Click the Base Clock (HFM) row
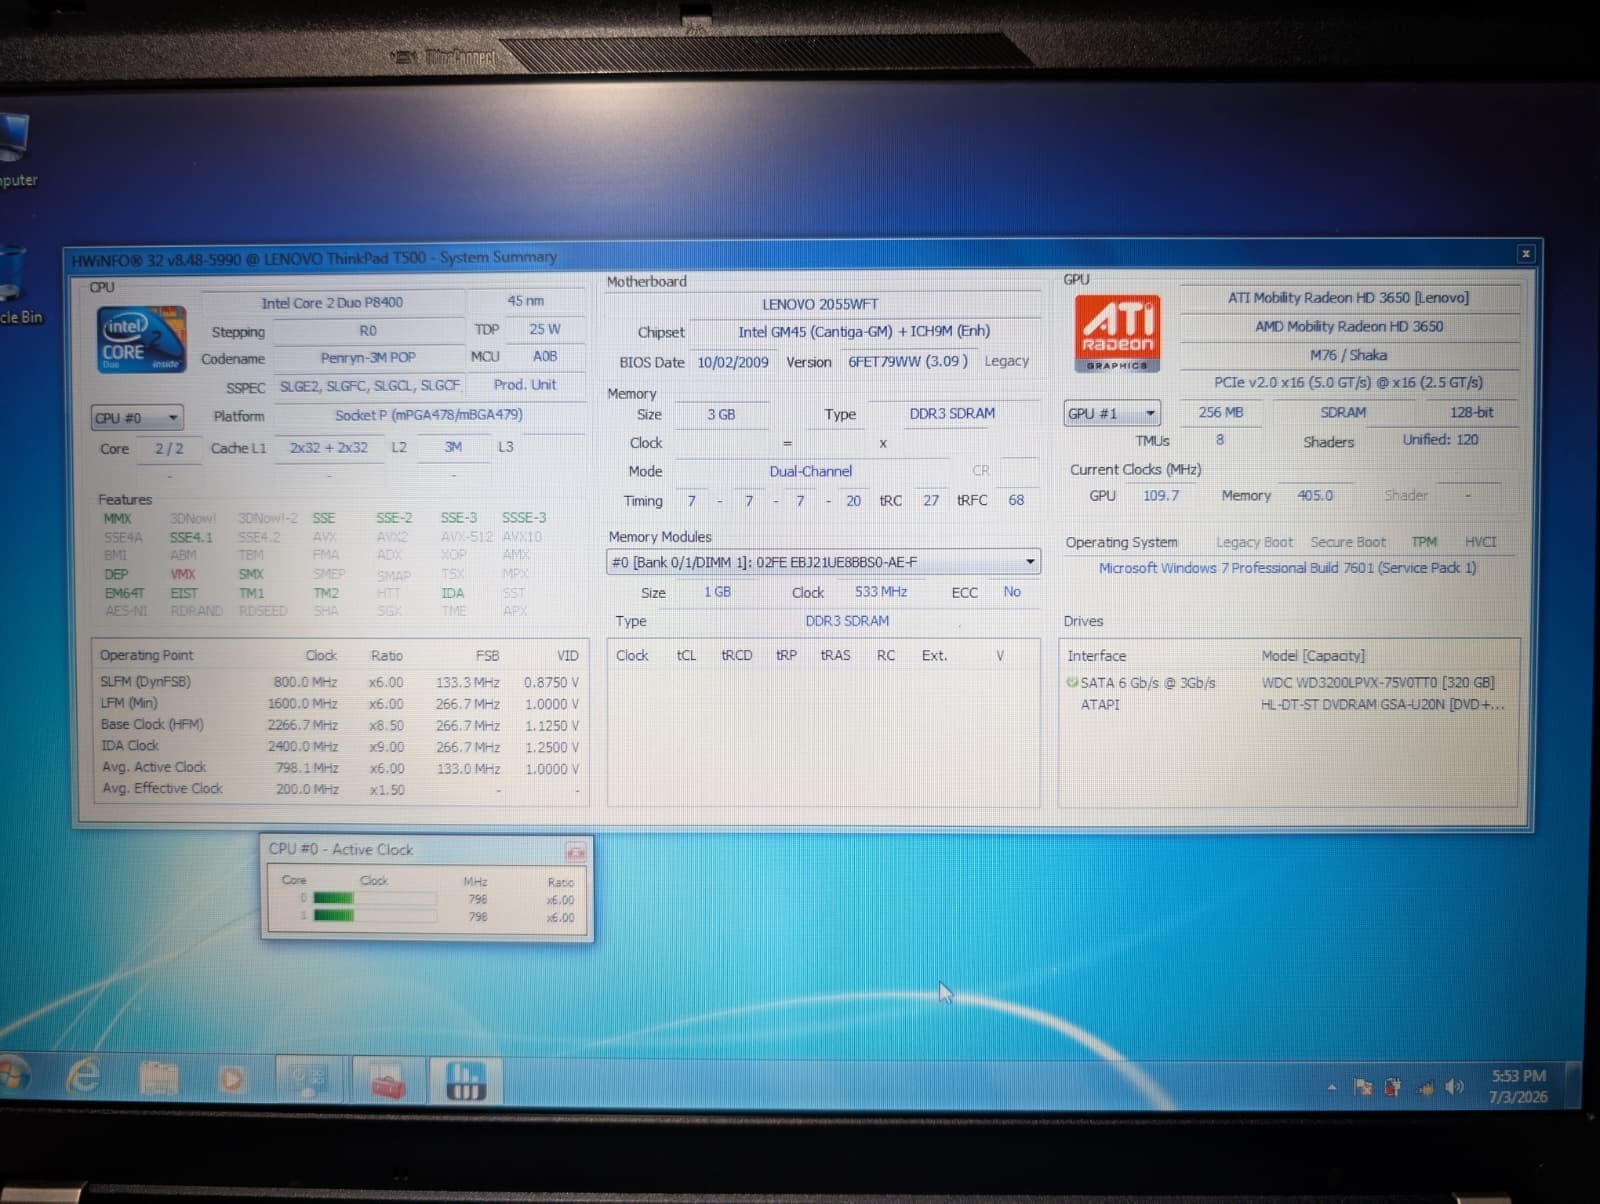The width and height of the screenshot is (1600, 1204). click(x=340, y=725)
